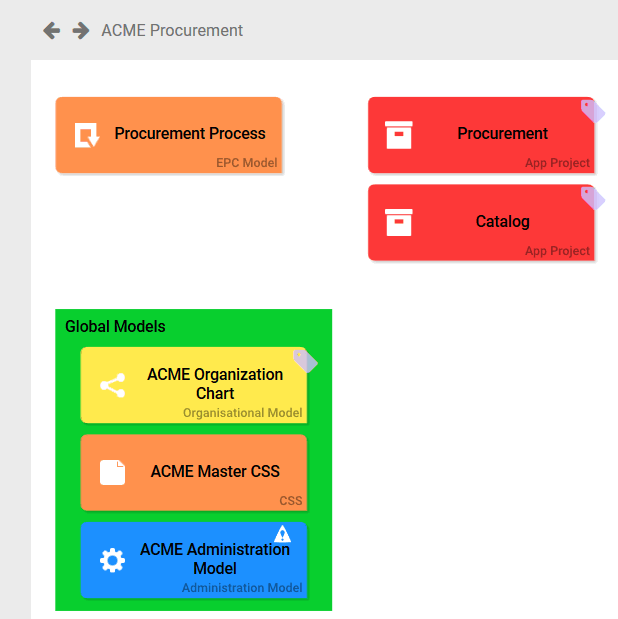This screenshot has width=618, height=619.
Task: Open the Procurement Process tile
Action: pyautogui.click(x=190, y=134)
